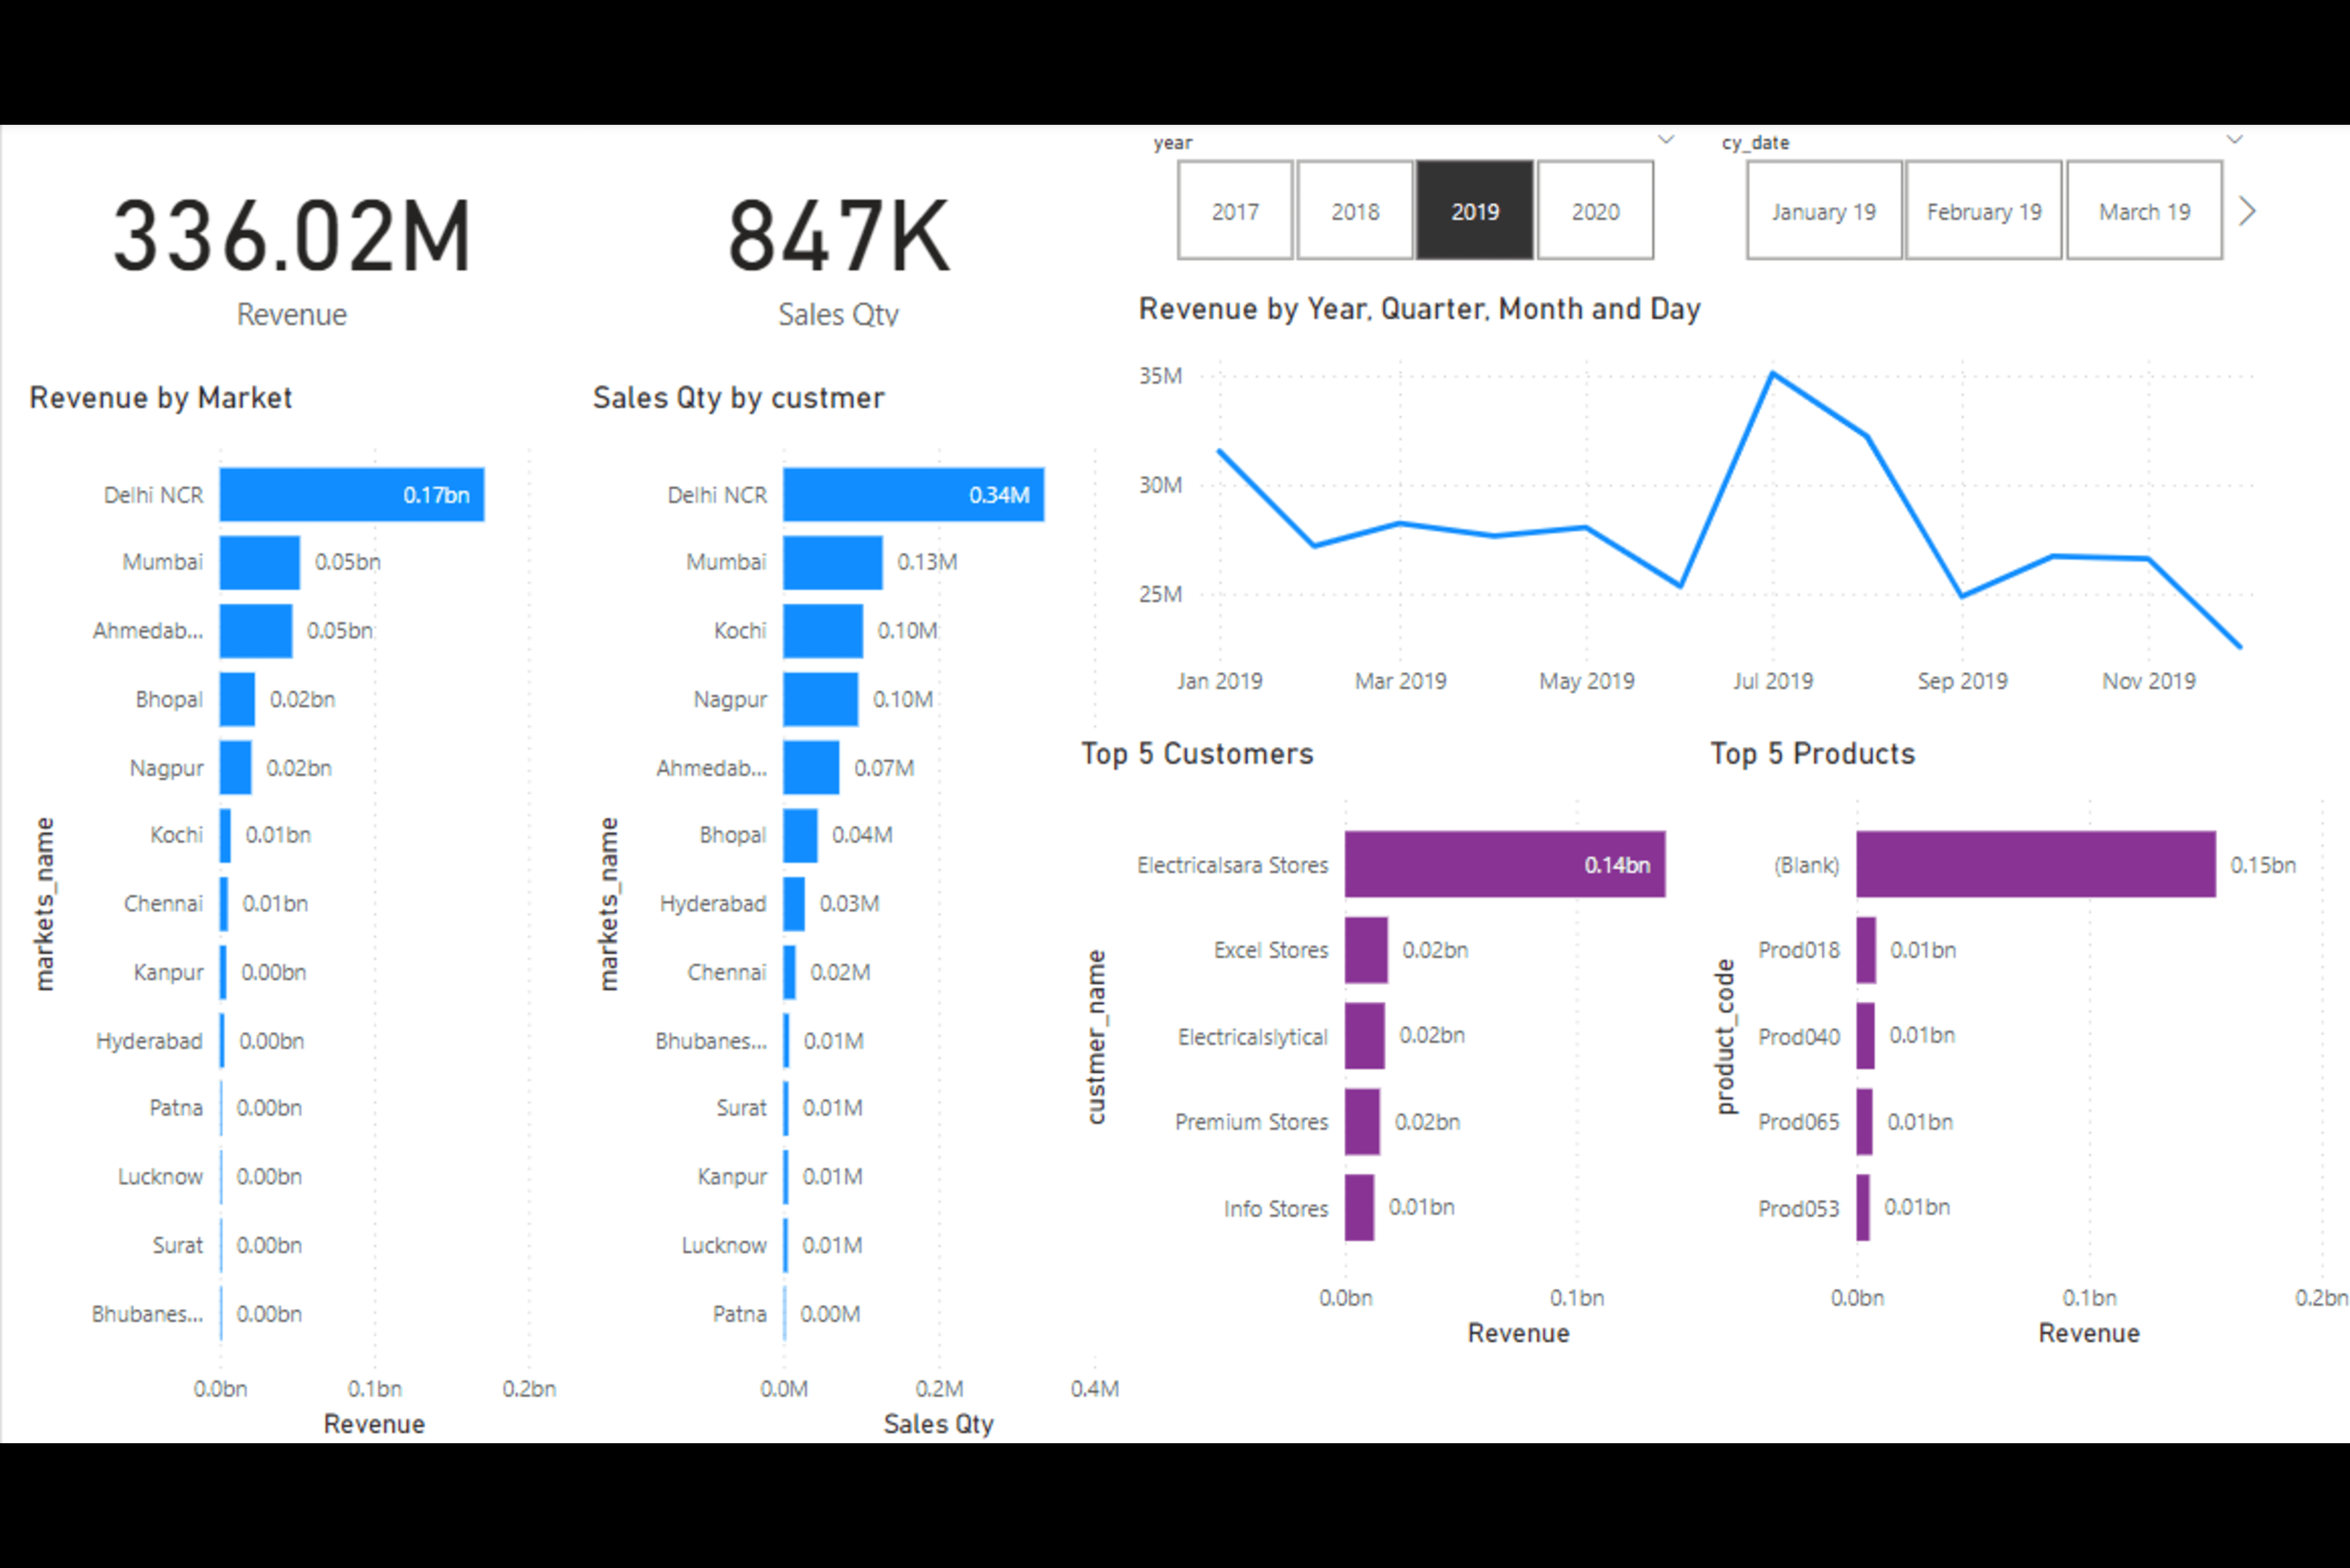Select Electricalslytical bar in Top 5 Customers
The width and height of the screenshot is (2350, 1568).
pos(1365,1036)
